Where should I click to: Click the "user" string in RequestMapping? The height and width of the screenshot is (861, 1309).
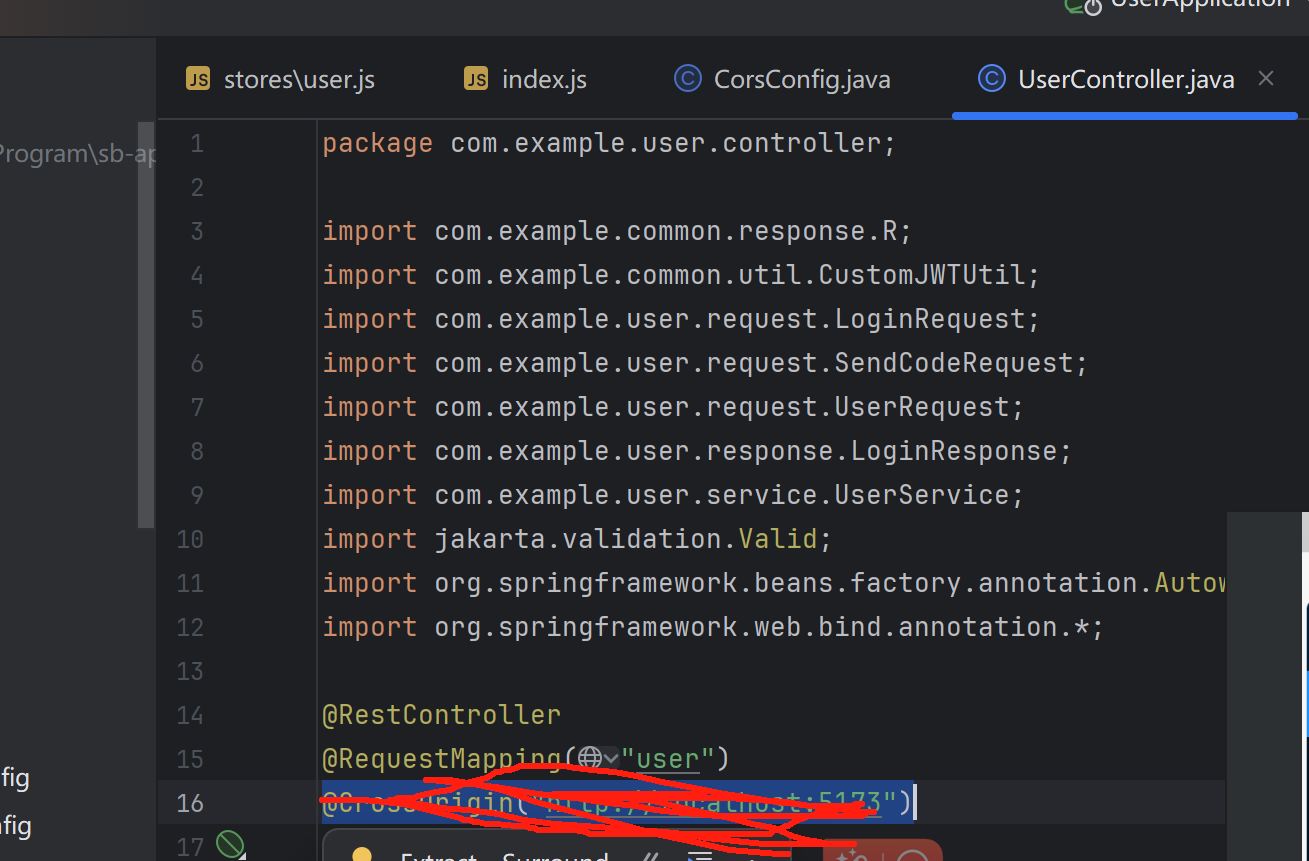[667, 759]
